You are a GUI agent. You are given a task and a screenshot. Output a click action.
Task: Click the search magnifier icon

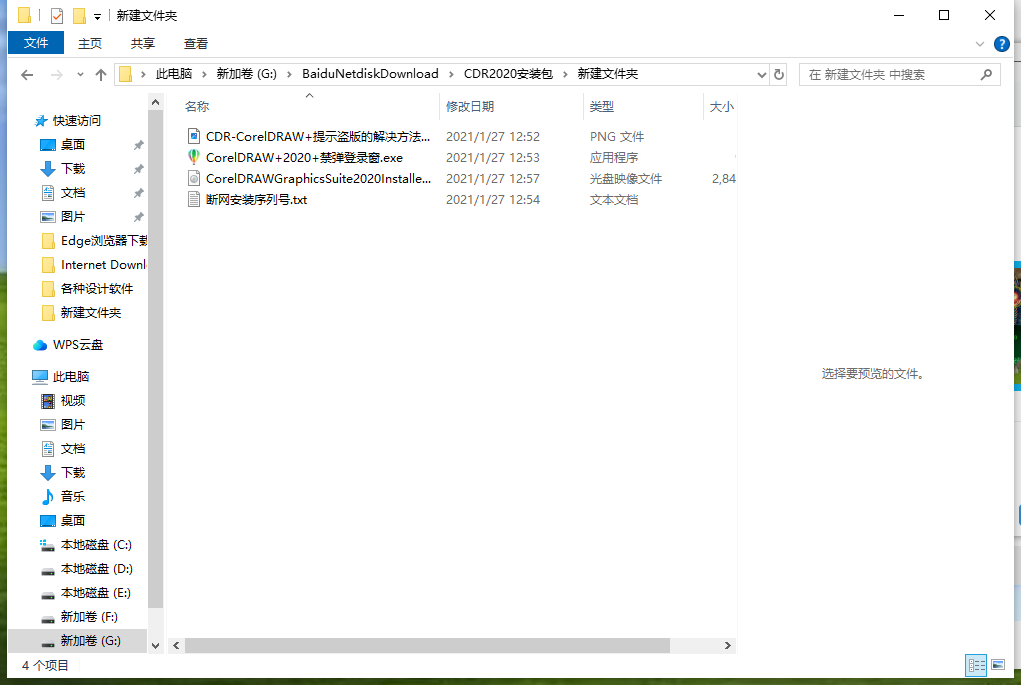click(x=986, y=74)
